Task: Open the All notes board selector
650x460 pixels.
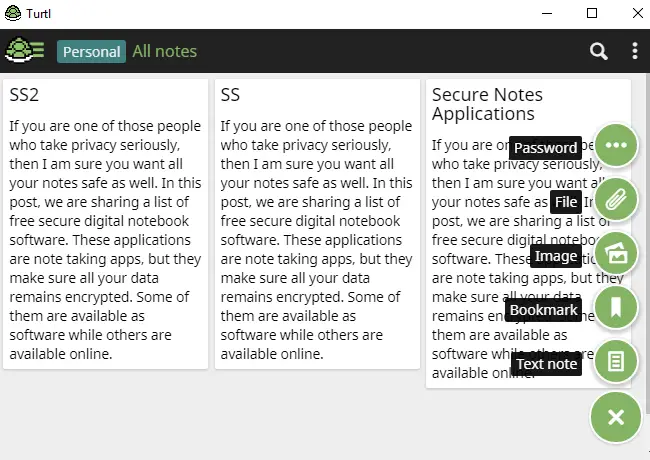Action: coord(165,51)
